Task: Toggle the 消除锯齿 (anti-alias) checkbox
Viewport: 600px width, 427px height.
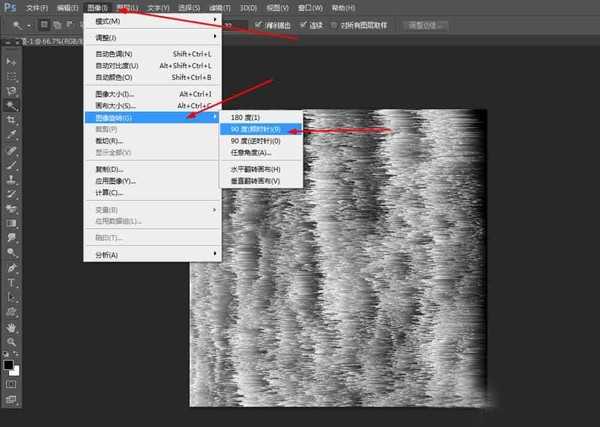Action: pos(259,24)
